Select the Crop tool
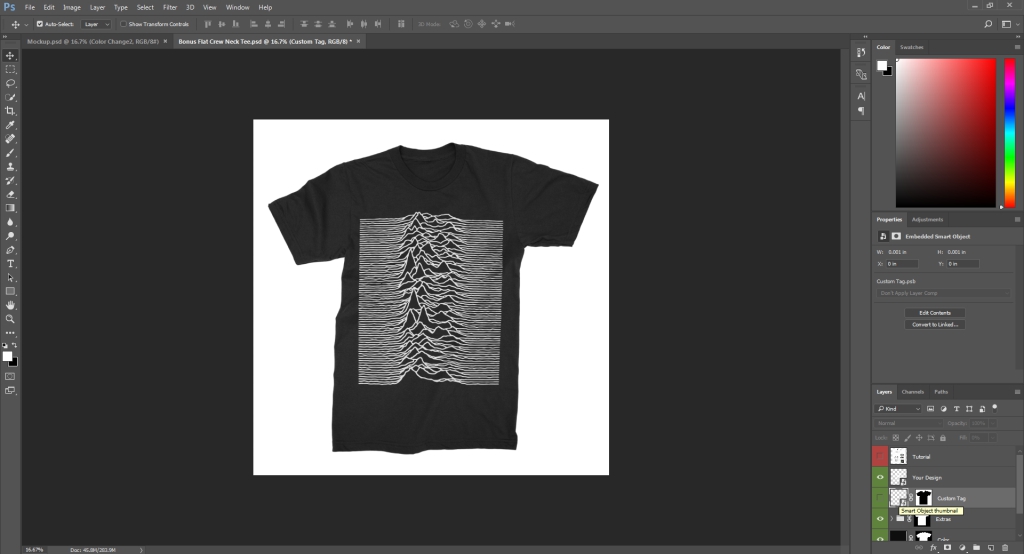The height and width of the screenshot is (554, 1024). click(x=10, y=111)
